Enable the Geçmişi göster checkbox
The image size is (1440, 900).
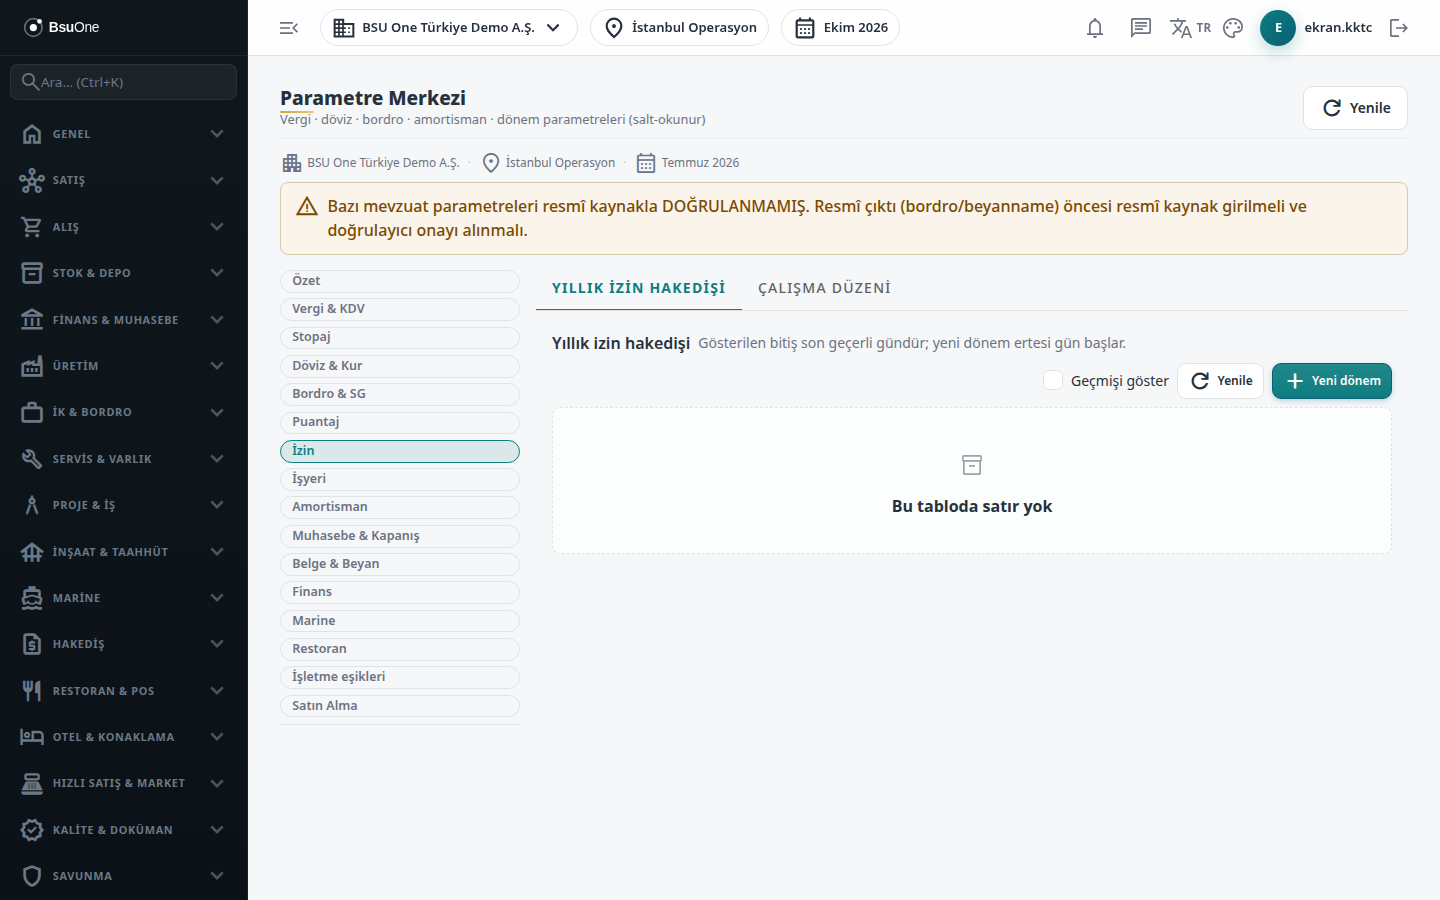click(x=1053, y=380)
